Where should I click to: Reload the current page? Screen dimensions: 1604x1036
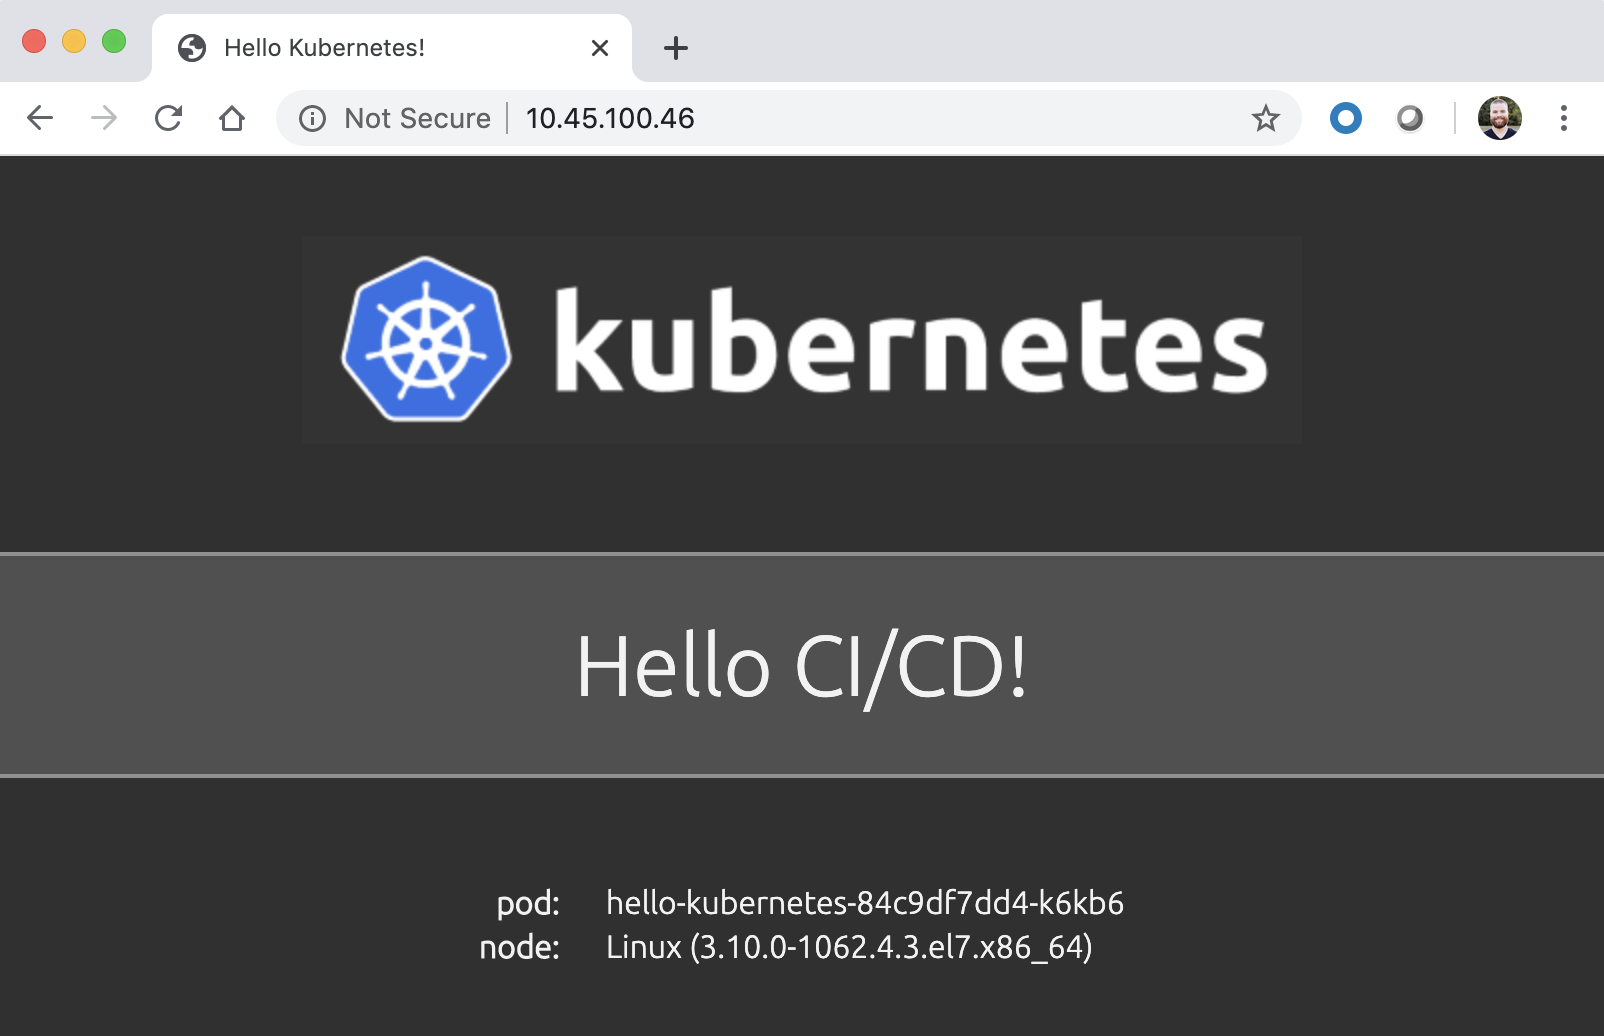(168, 118)
